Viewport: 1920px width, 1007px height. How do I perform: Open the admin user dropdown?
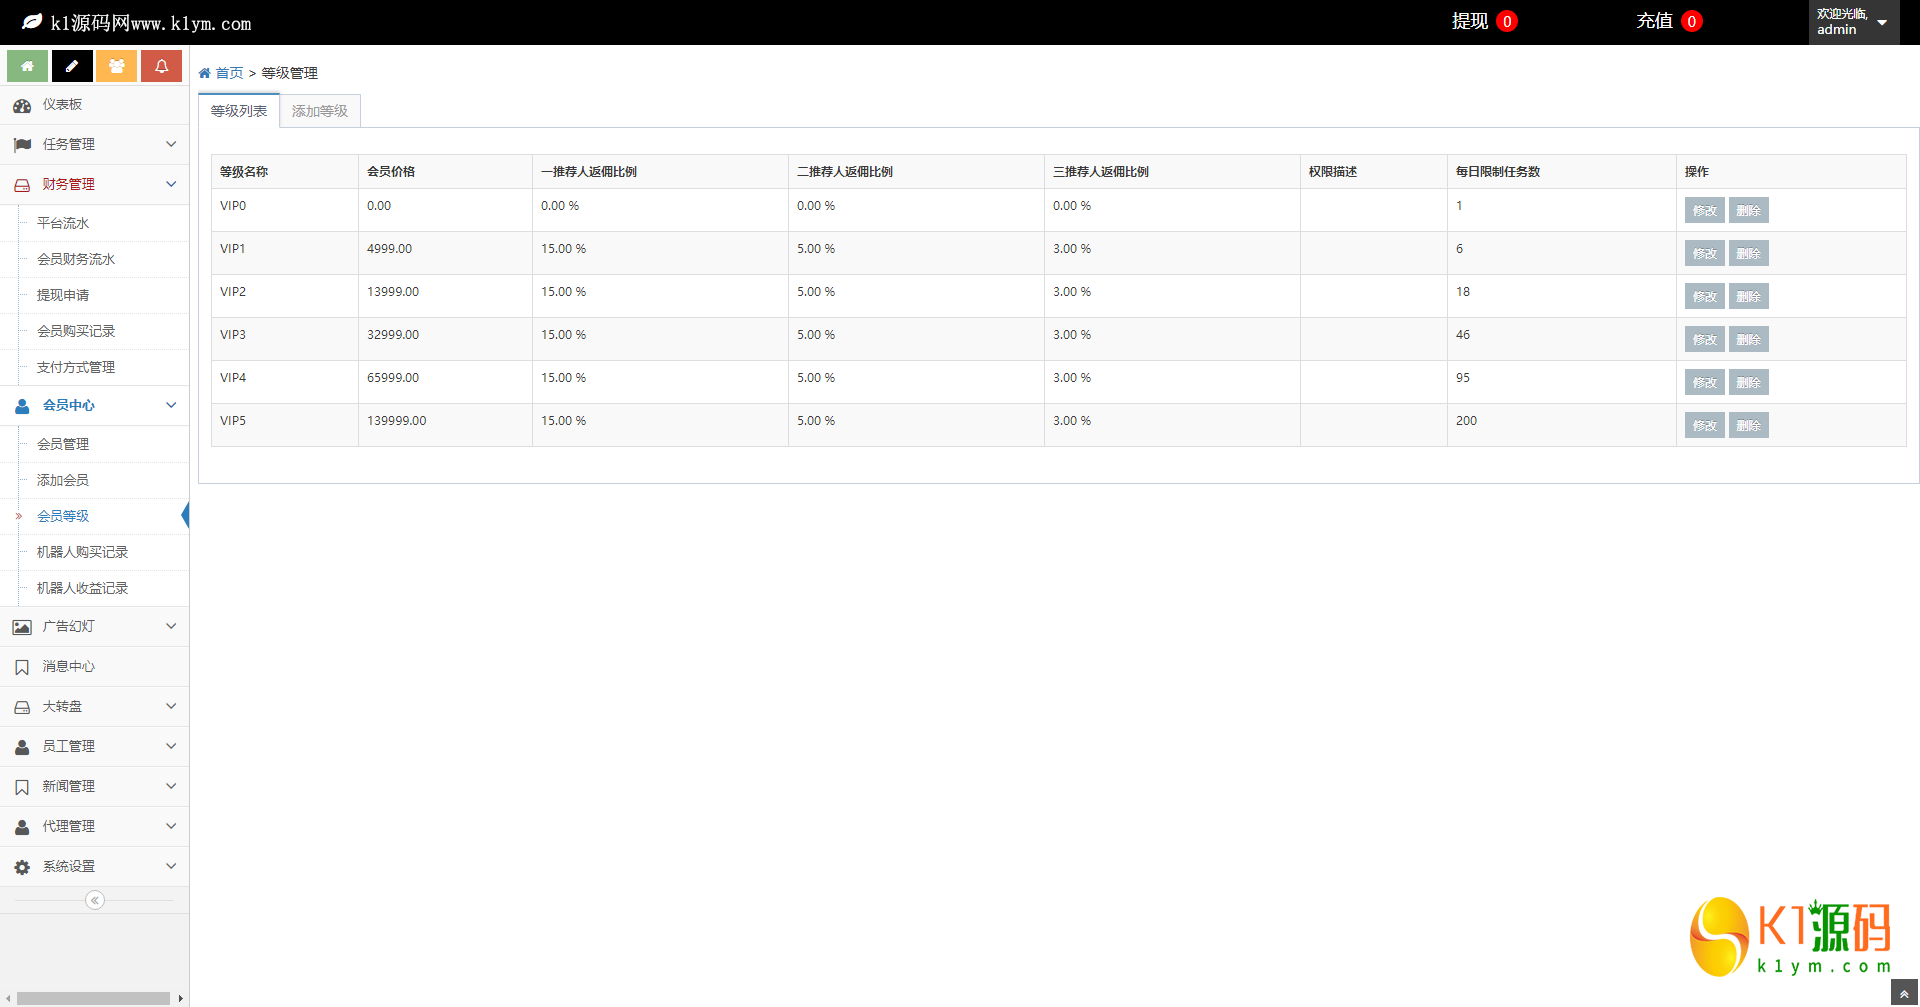tap(1853, 22)
